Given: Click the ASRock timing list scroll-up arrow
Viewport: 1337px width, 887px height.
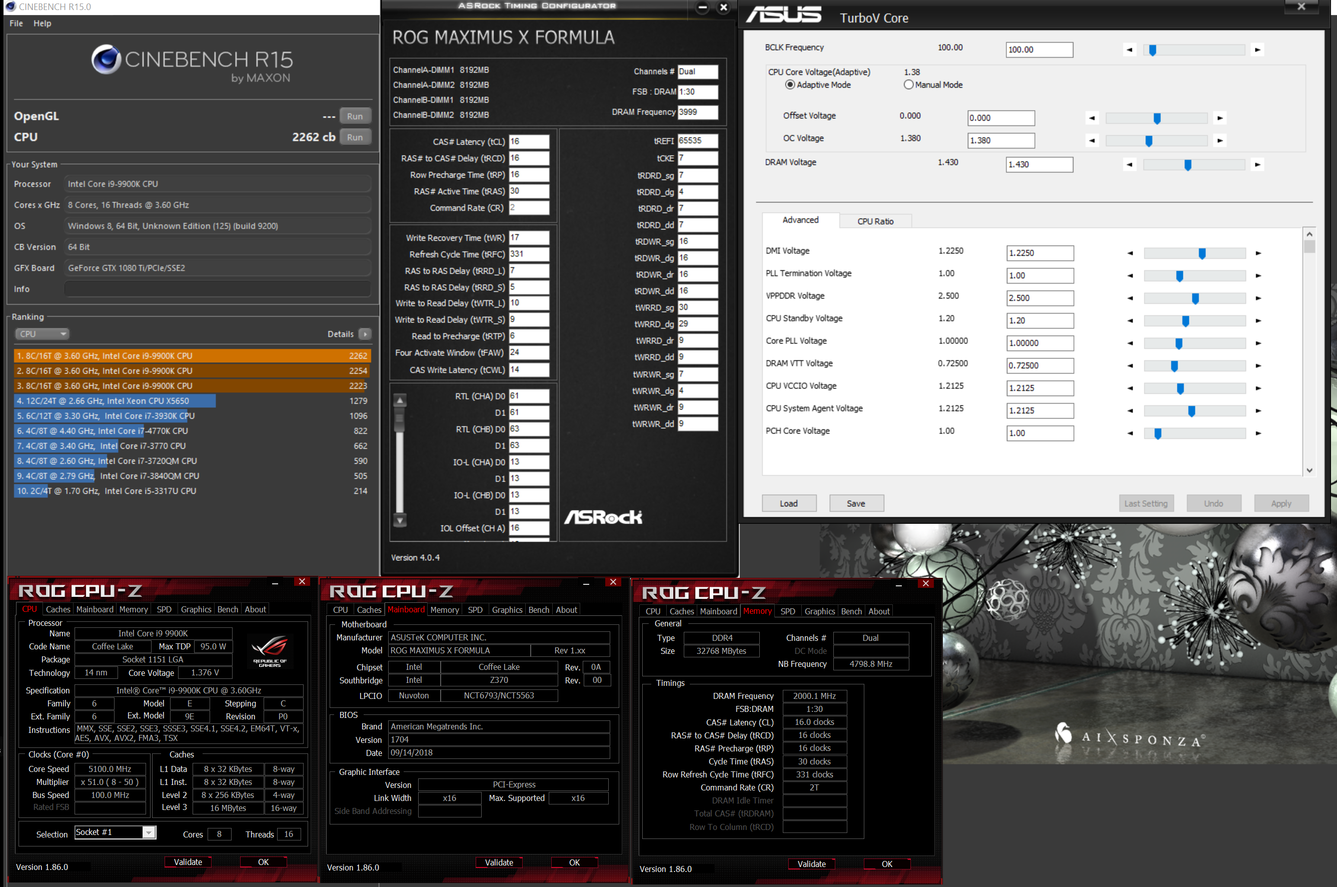Looking at the screenshot, I should [400, 401].
